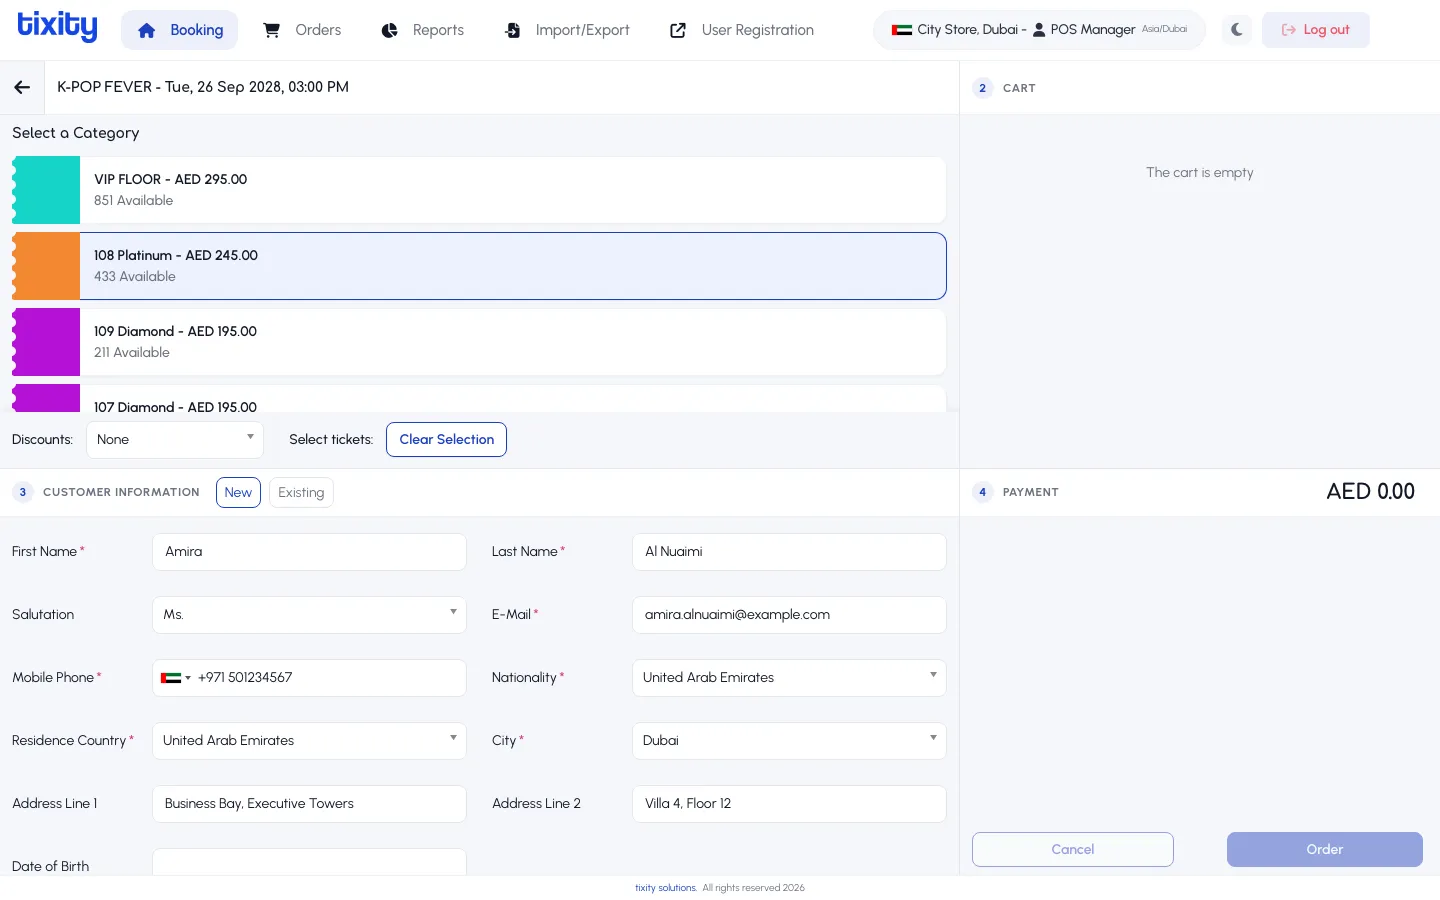The image size is (1440, 900).
Task: Switch to Existing customer
Action: pos(301,492)
